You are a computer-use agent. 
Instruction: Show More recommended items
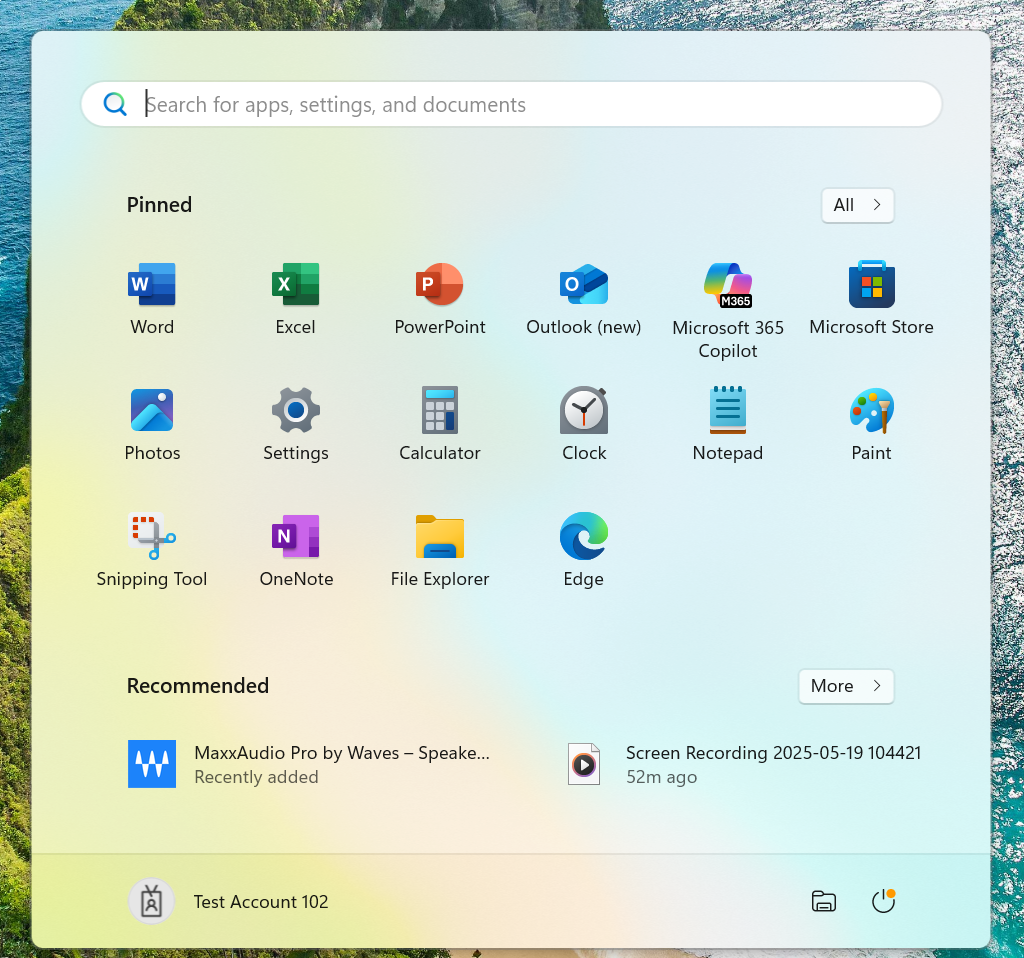846,686
